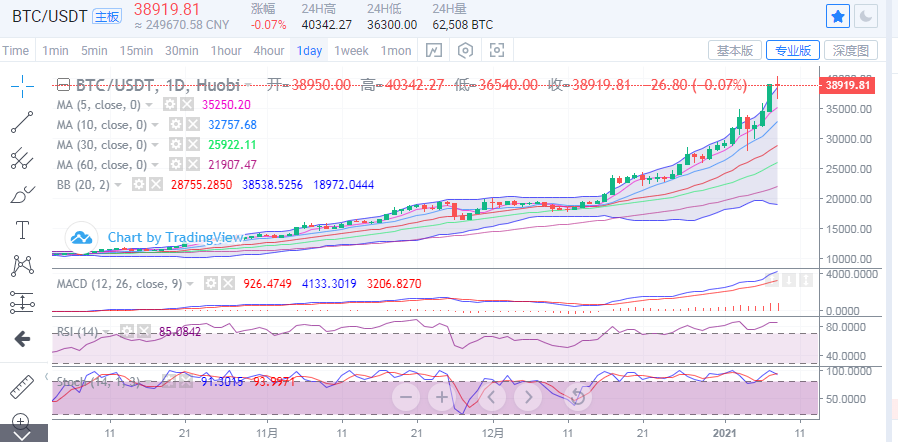
Task: Select the crosshair cursor tool
Action: (x=22, y=86)
